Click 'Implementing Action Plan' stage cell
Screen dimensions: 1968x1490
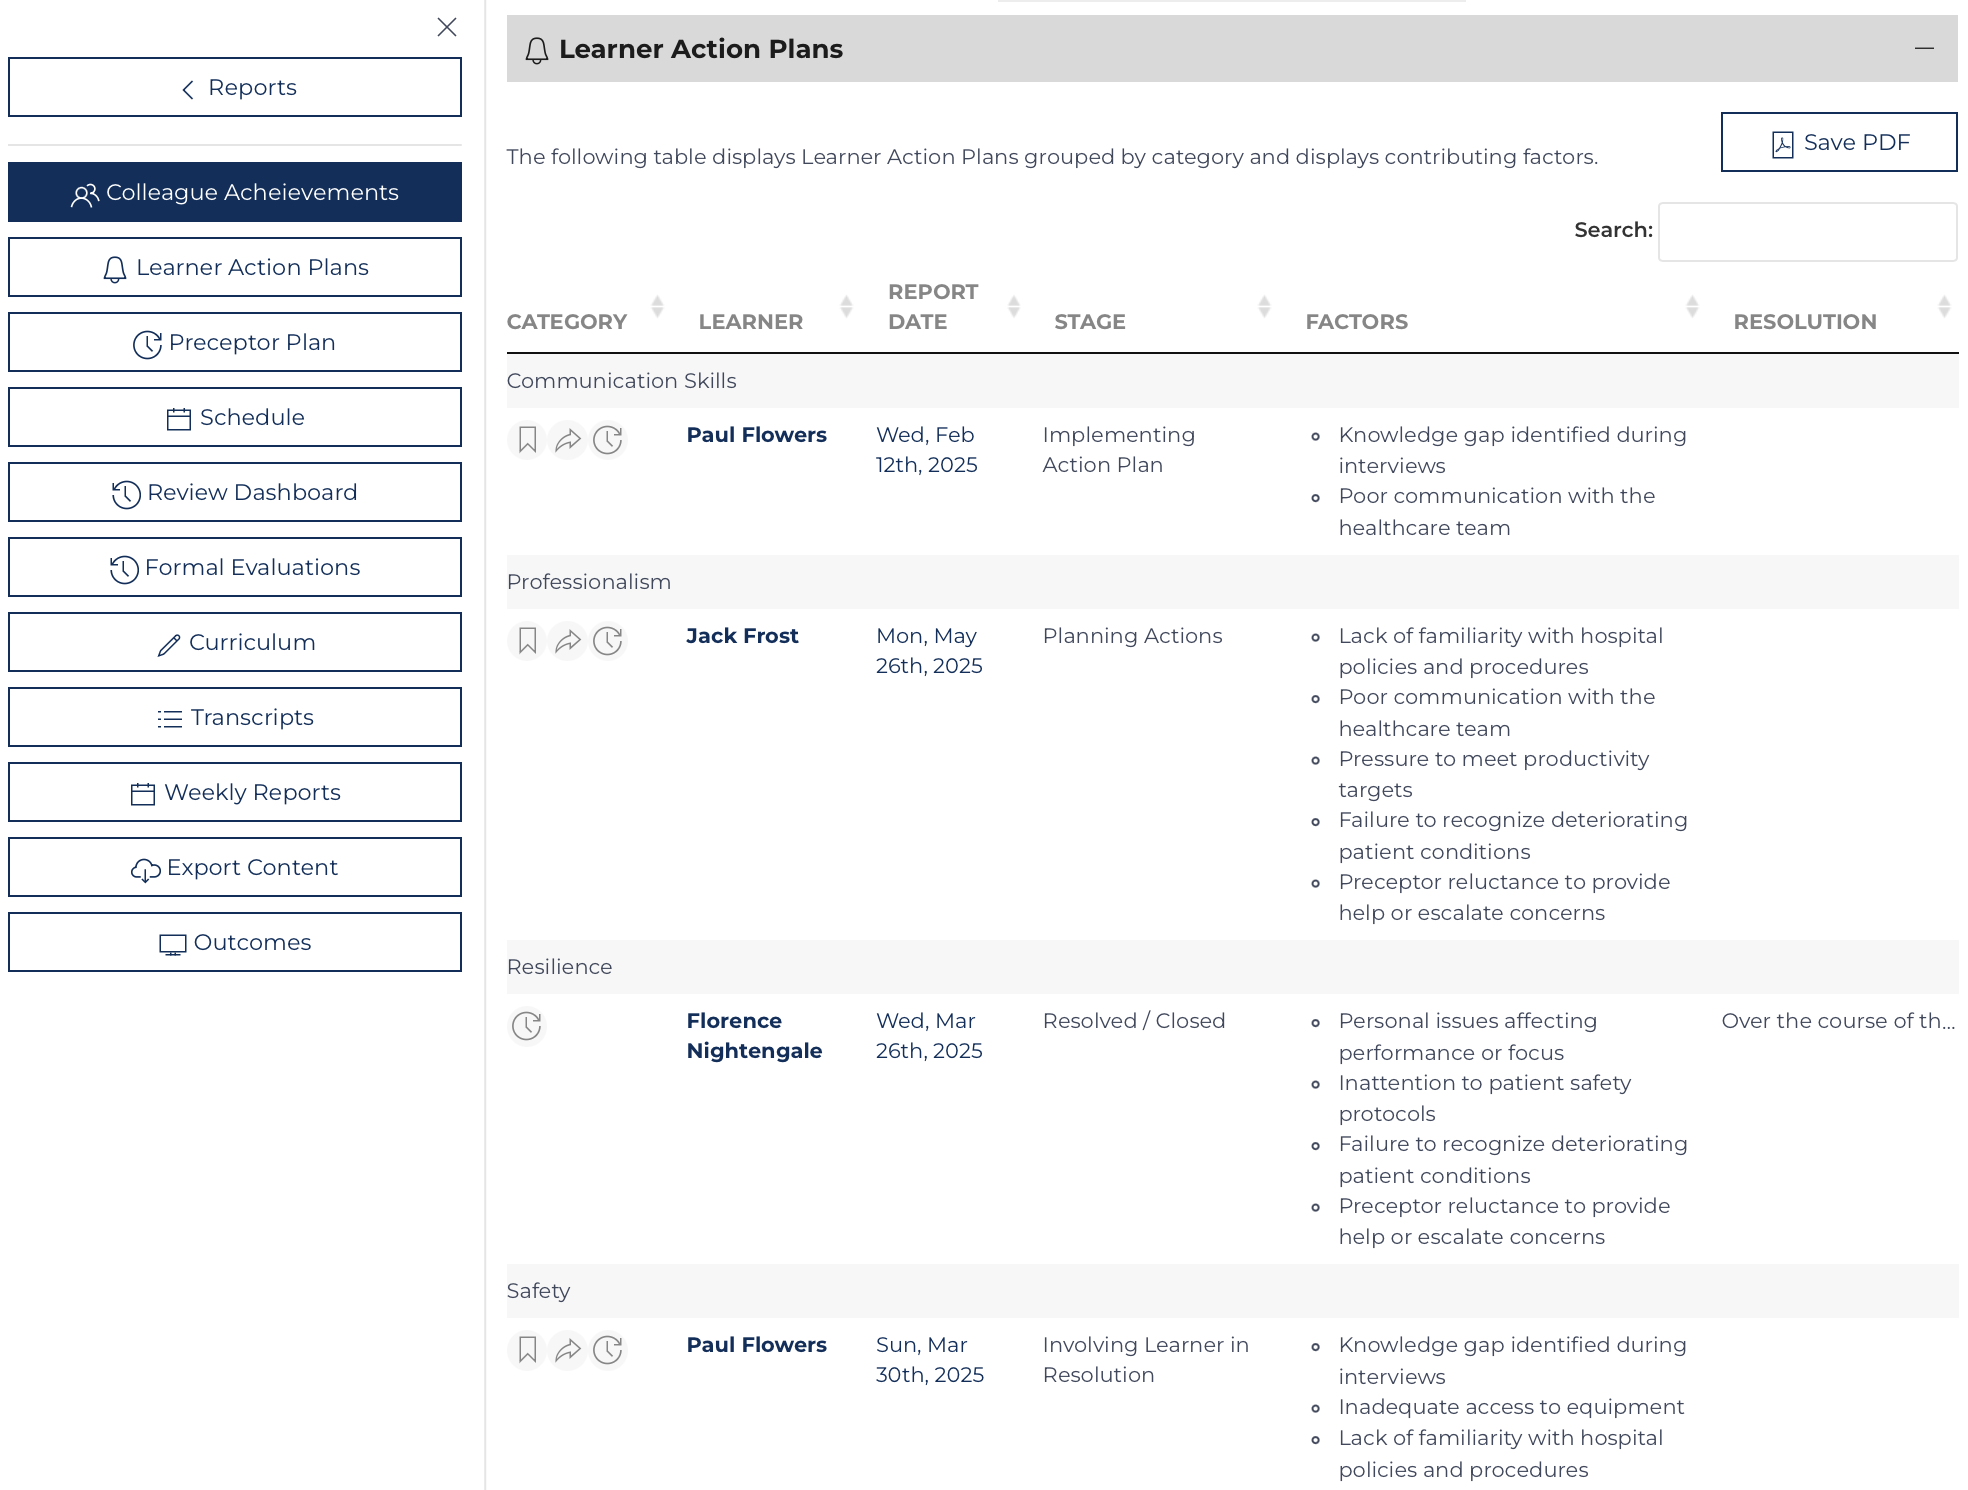point(1118,450)
